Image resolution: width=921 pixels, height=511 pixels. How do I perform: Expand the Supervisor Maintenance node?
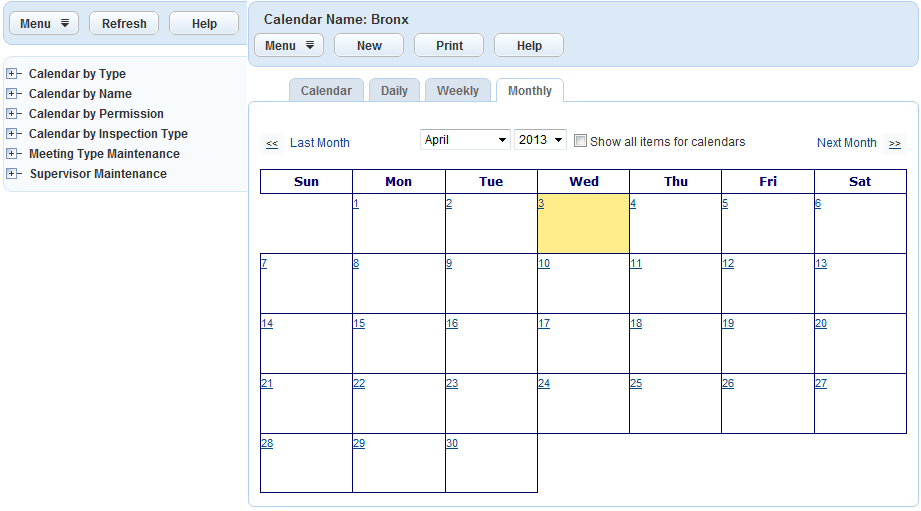[x=11, y=174]
